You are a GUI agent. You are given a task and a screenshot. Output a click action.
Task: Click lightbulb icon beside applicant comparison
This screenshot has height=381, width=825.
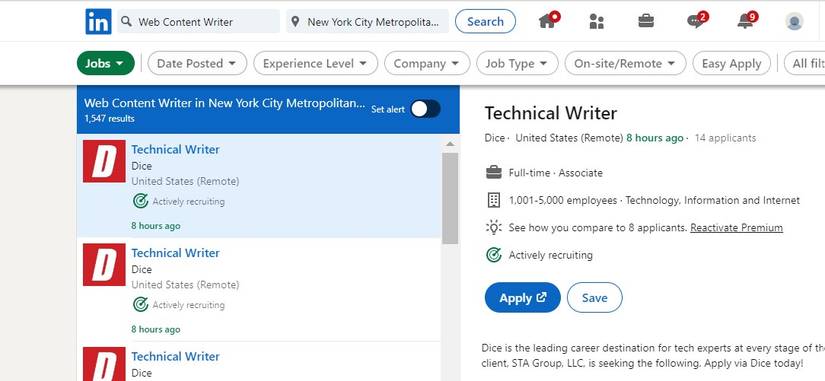pos(494,227)
